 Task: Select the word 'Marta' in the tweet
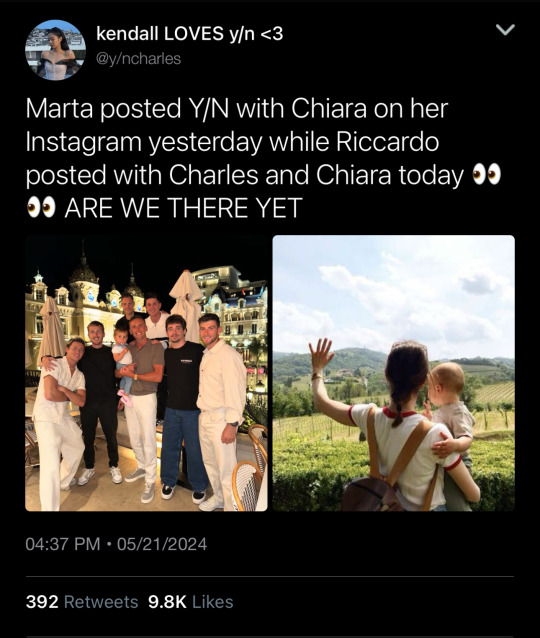(x=59, y=109)
